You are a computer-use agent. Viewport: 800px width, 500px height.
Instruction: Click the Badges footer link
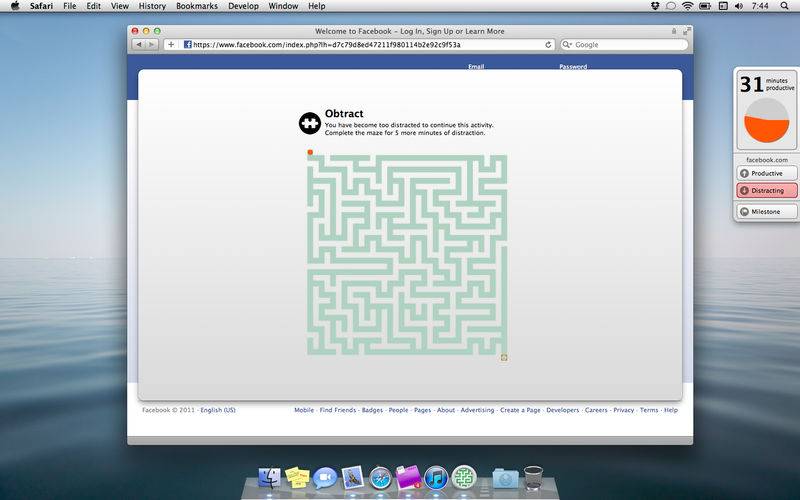click(x=372, y=410)
